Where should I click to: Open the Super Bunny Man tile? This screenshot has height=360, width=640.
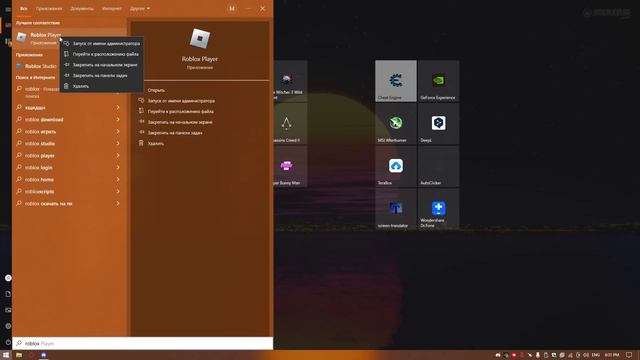coord(290,166)
